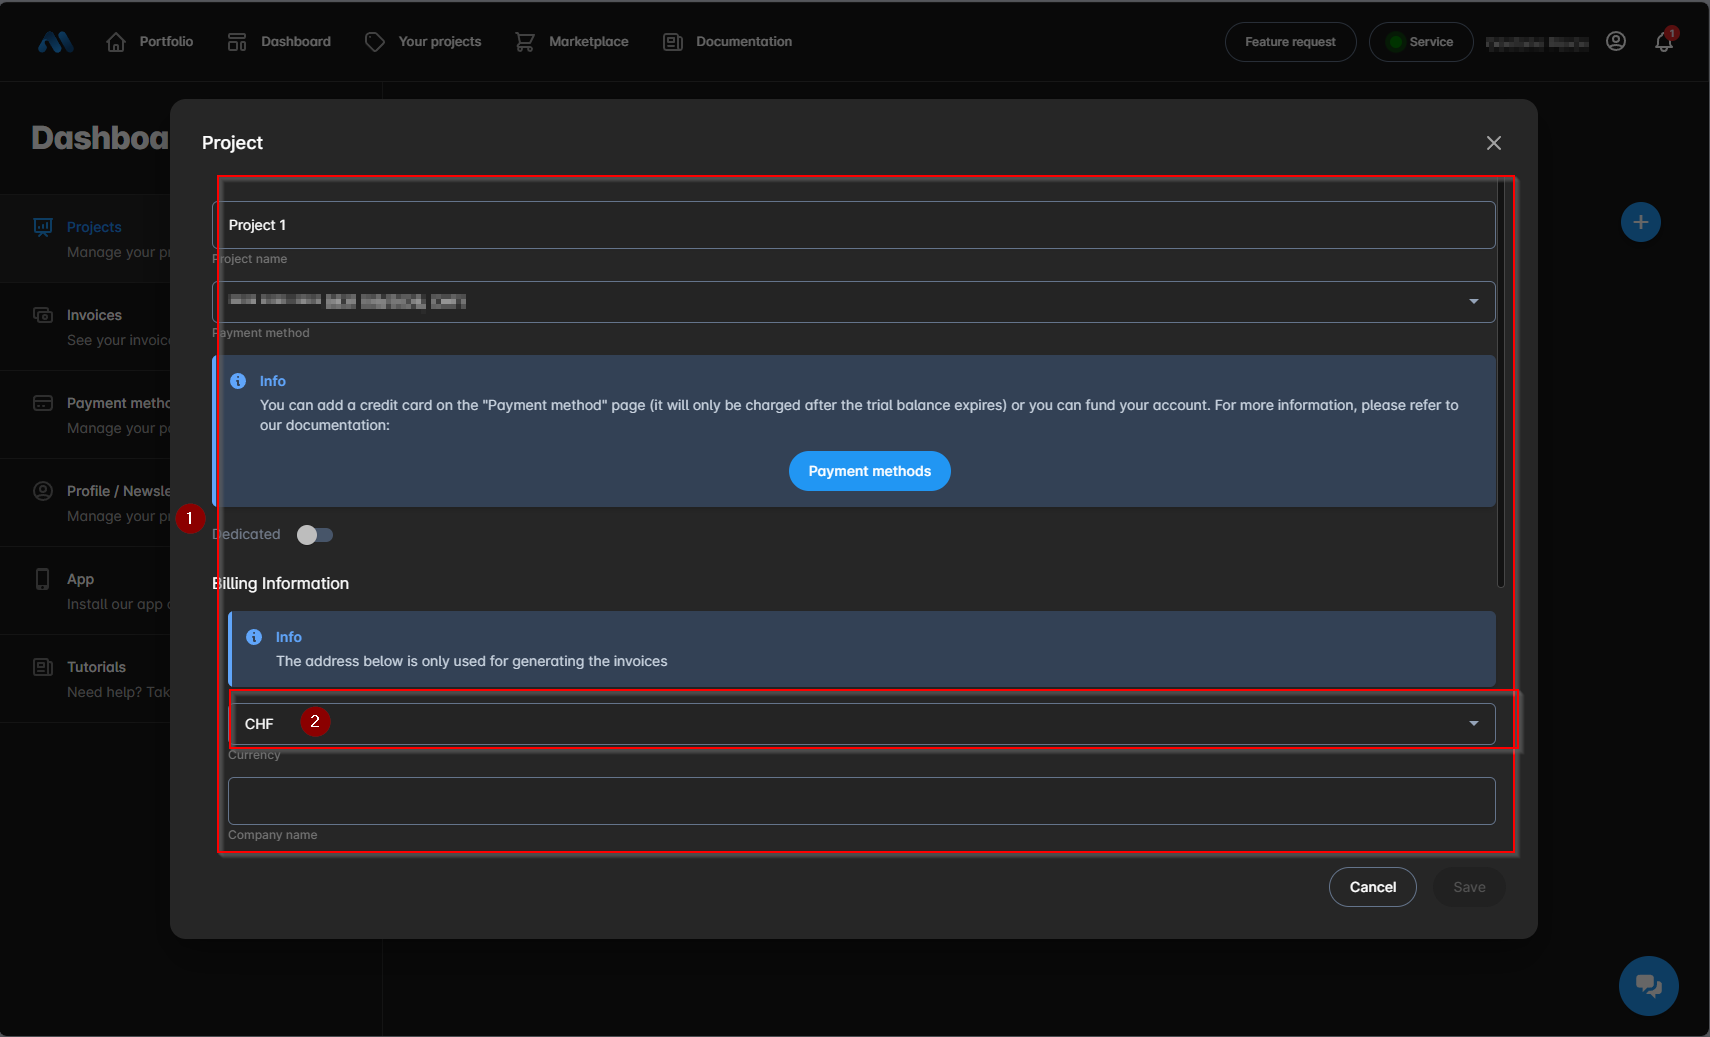This screenshot has height=1037, width=1710.
Task: Open Your projects in navigation bar
Action: [424, 42]
